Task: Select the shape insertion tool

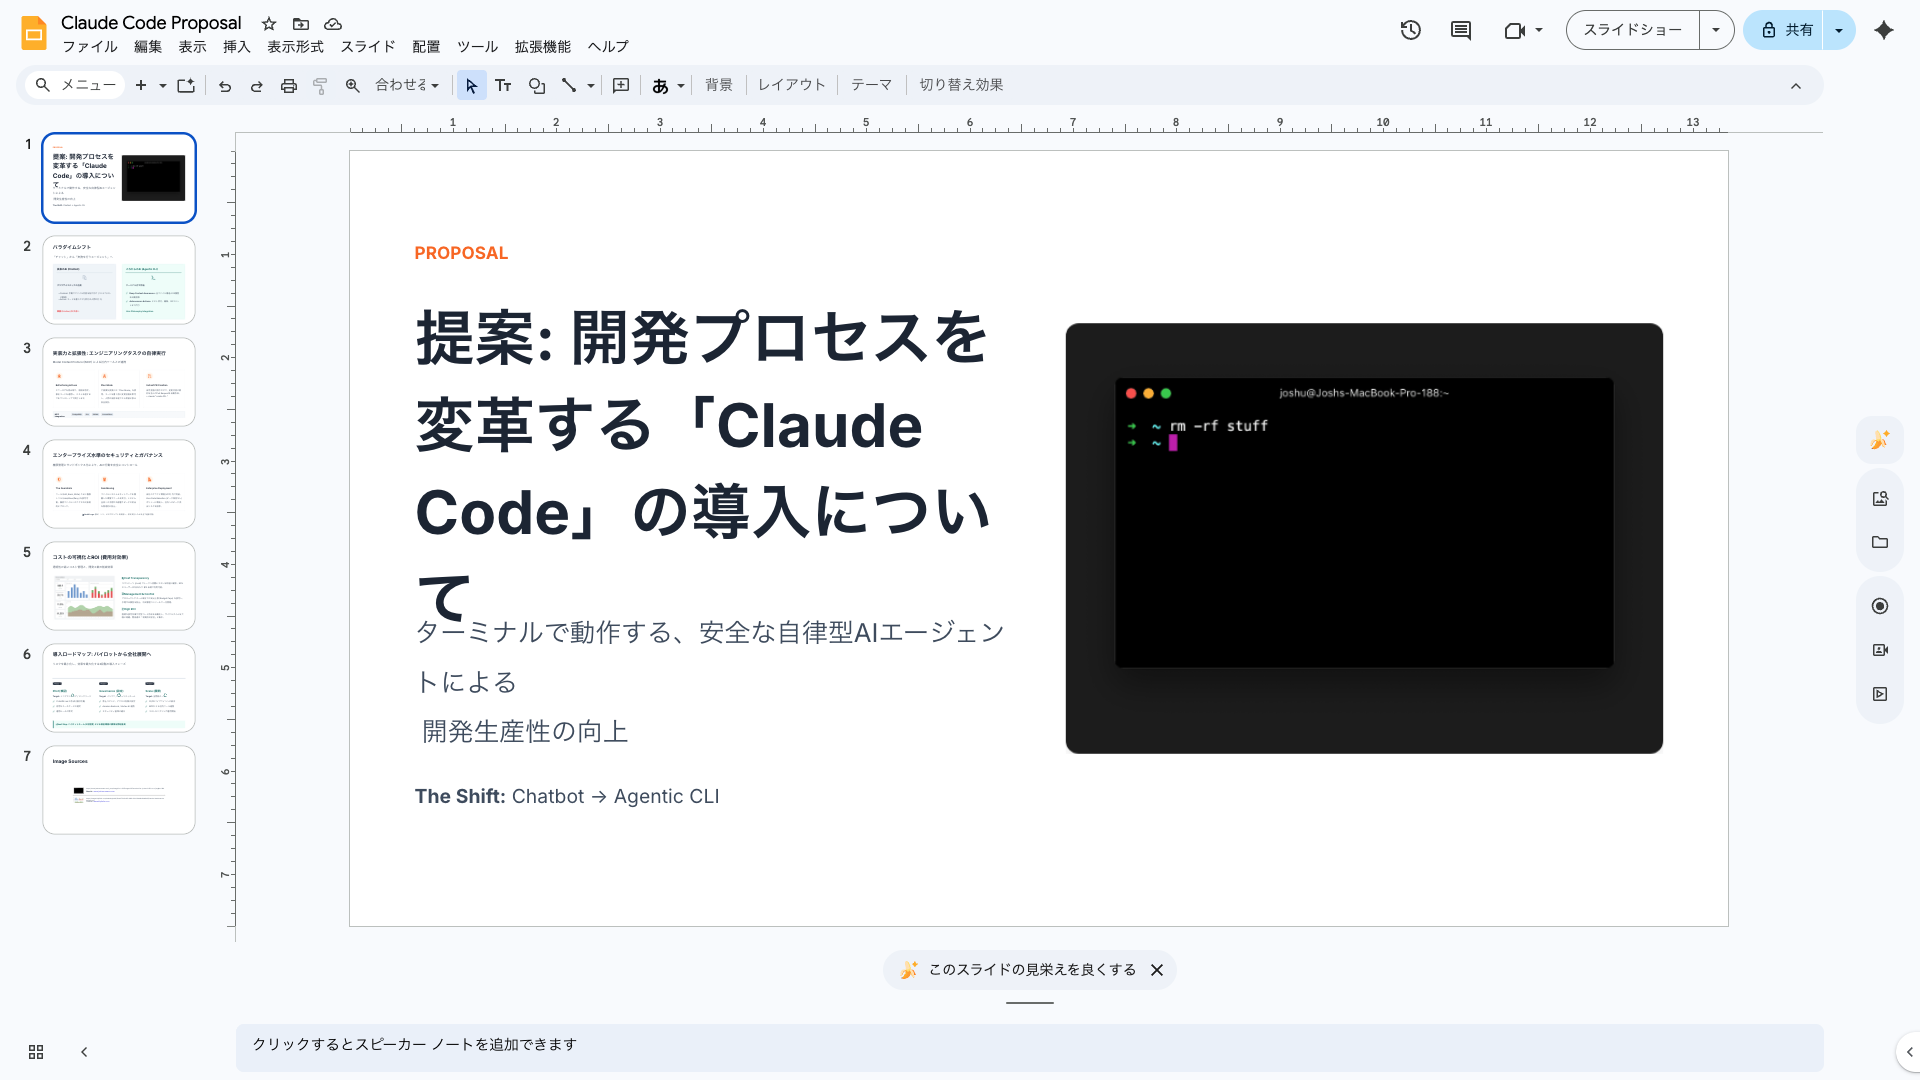Action: [538, 85]
